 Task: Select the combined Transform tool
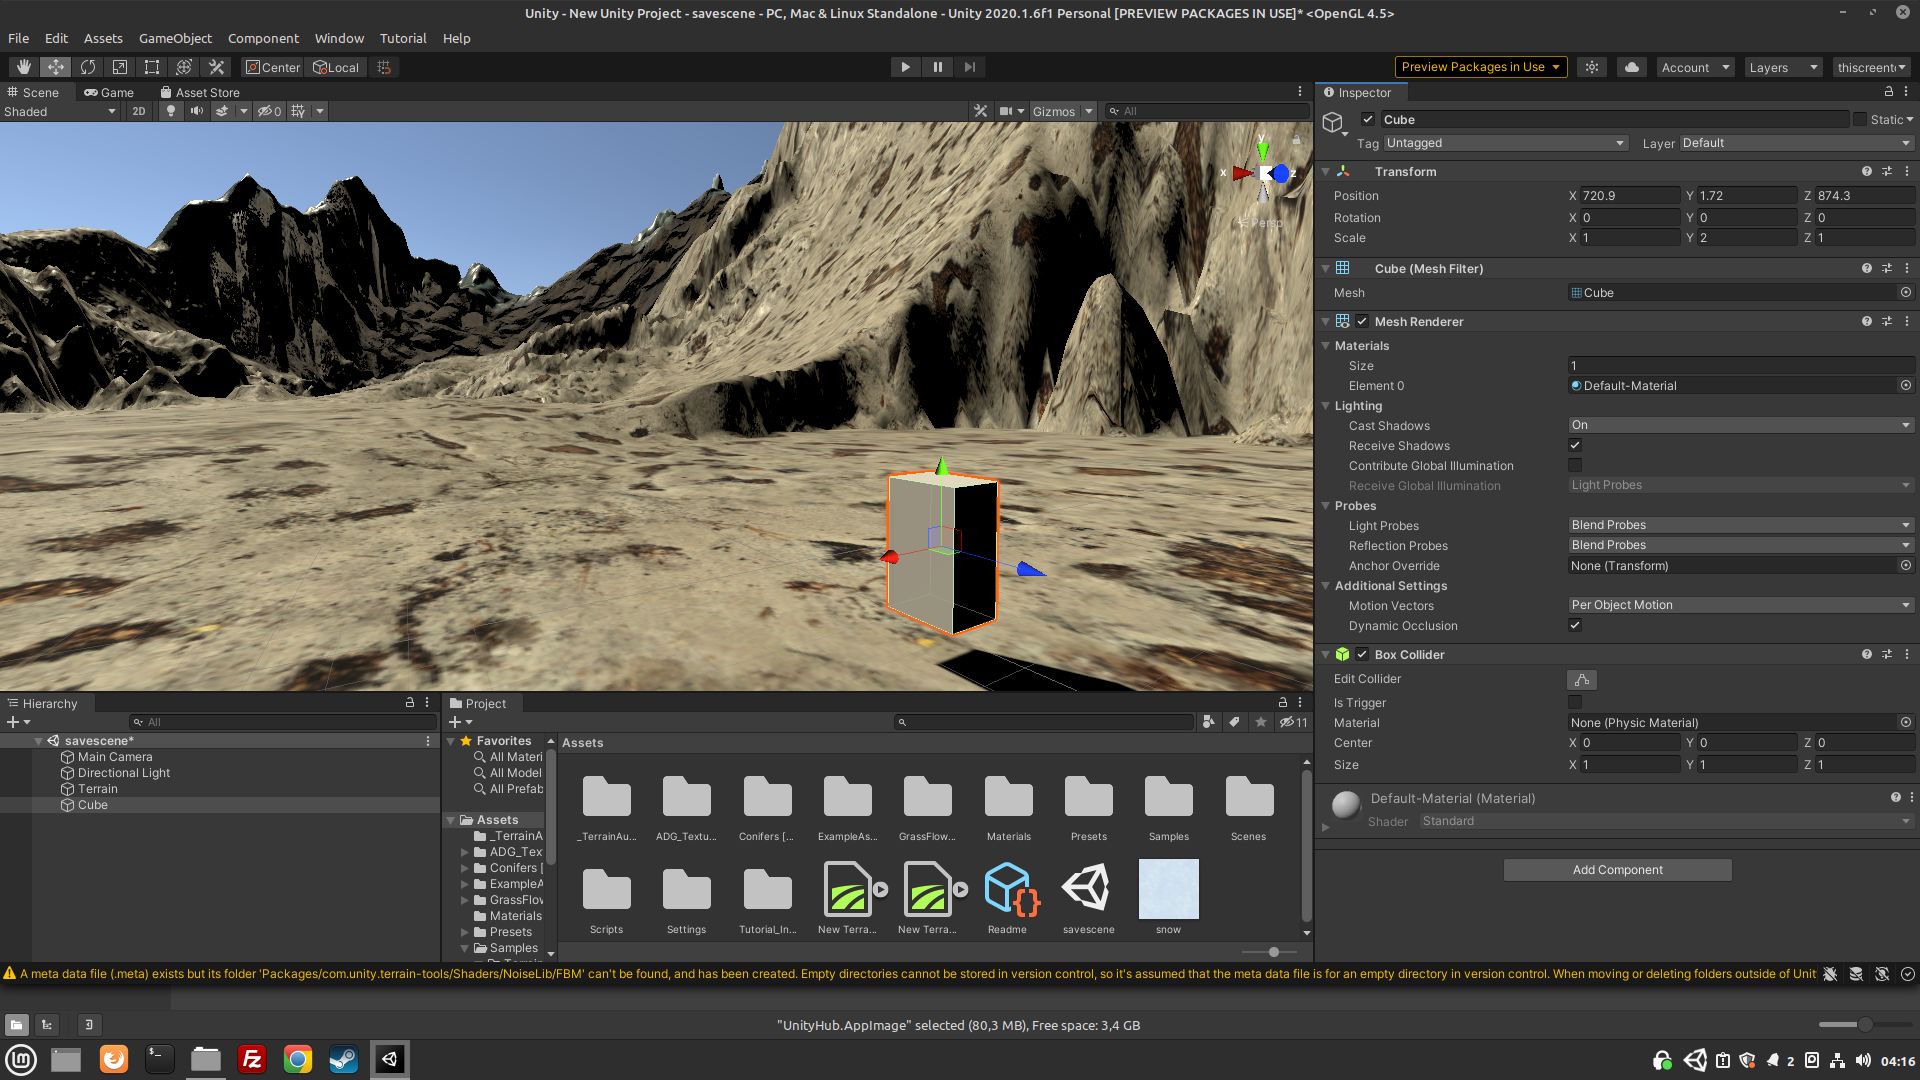tap(184, 67)
